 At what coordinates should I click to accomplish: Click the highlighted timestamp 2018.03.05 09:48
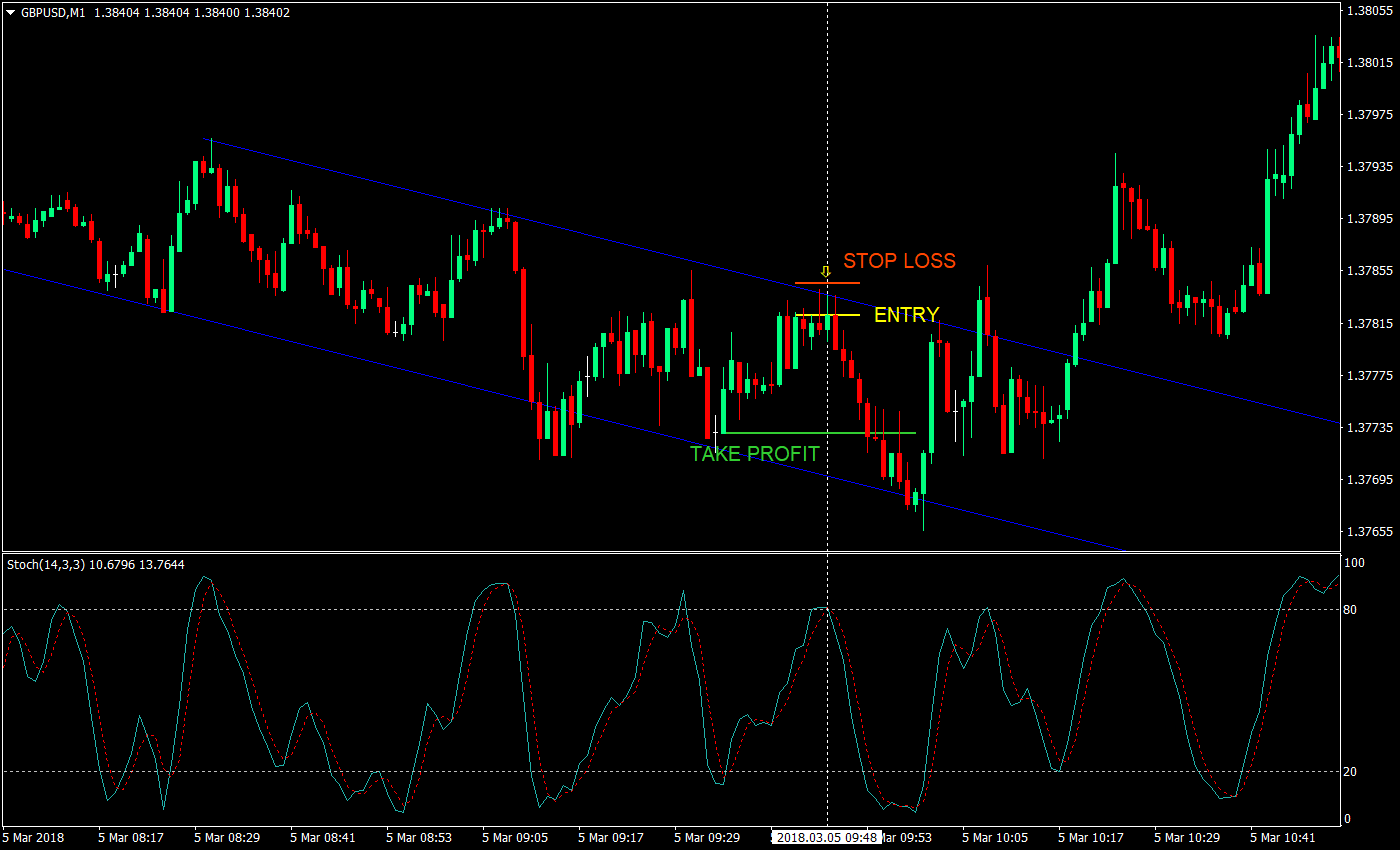coord(826,839)
